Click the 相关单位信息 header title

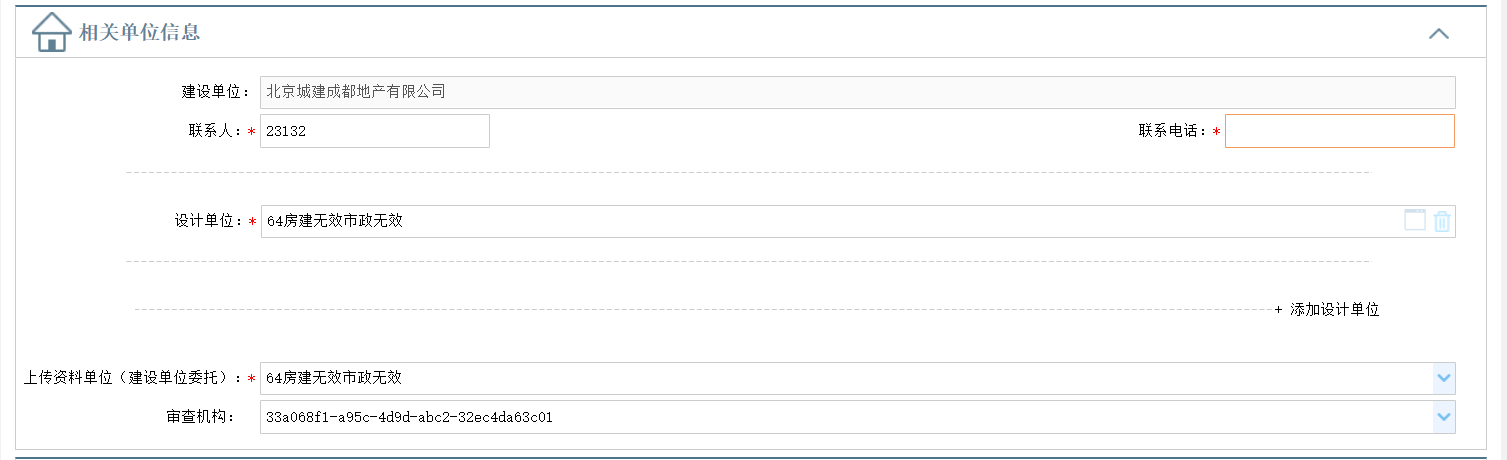pyautogui.click(x=140, y=33)
